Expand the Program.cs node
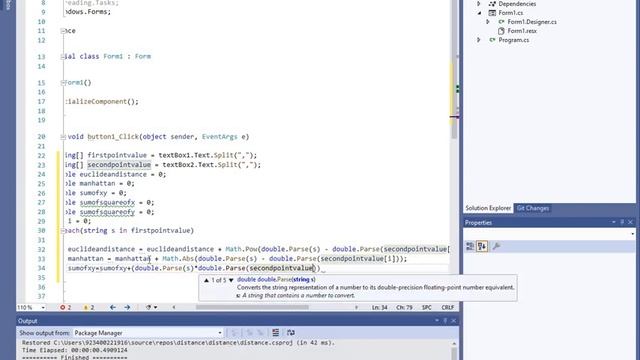 pos(479,40)
